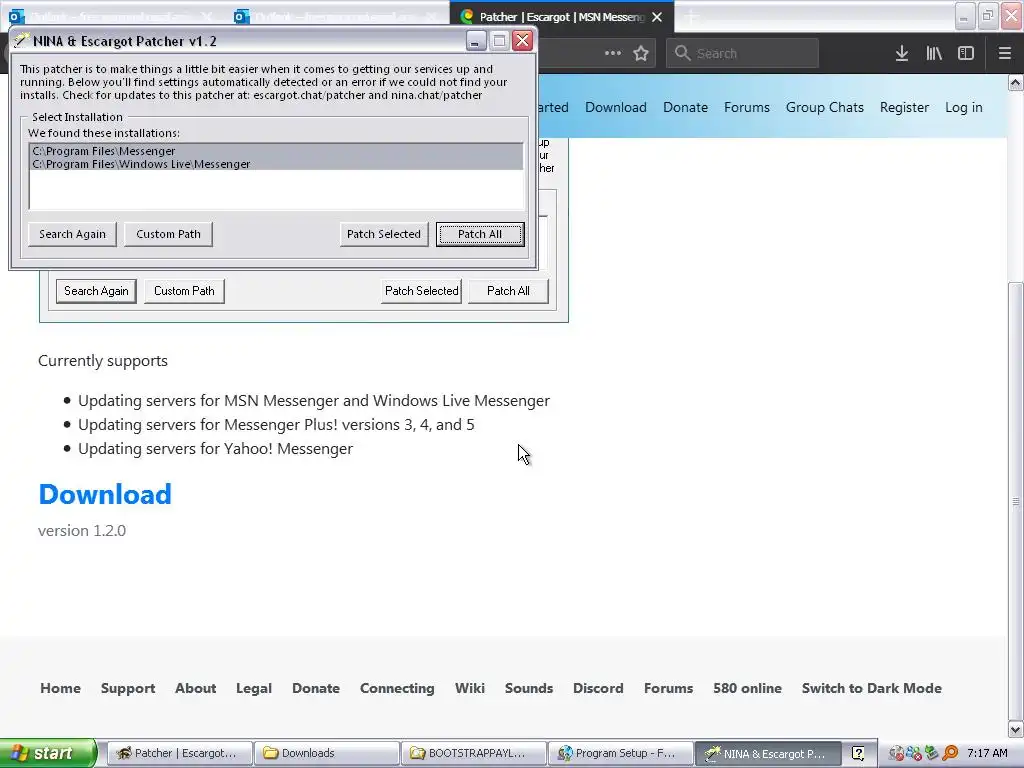Minimize the NINA & Escargot Patcher dialog

point(475,41)
